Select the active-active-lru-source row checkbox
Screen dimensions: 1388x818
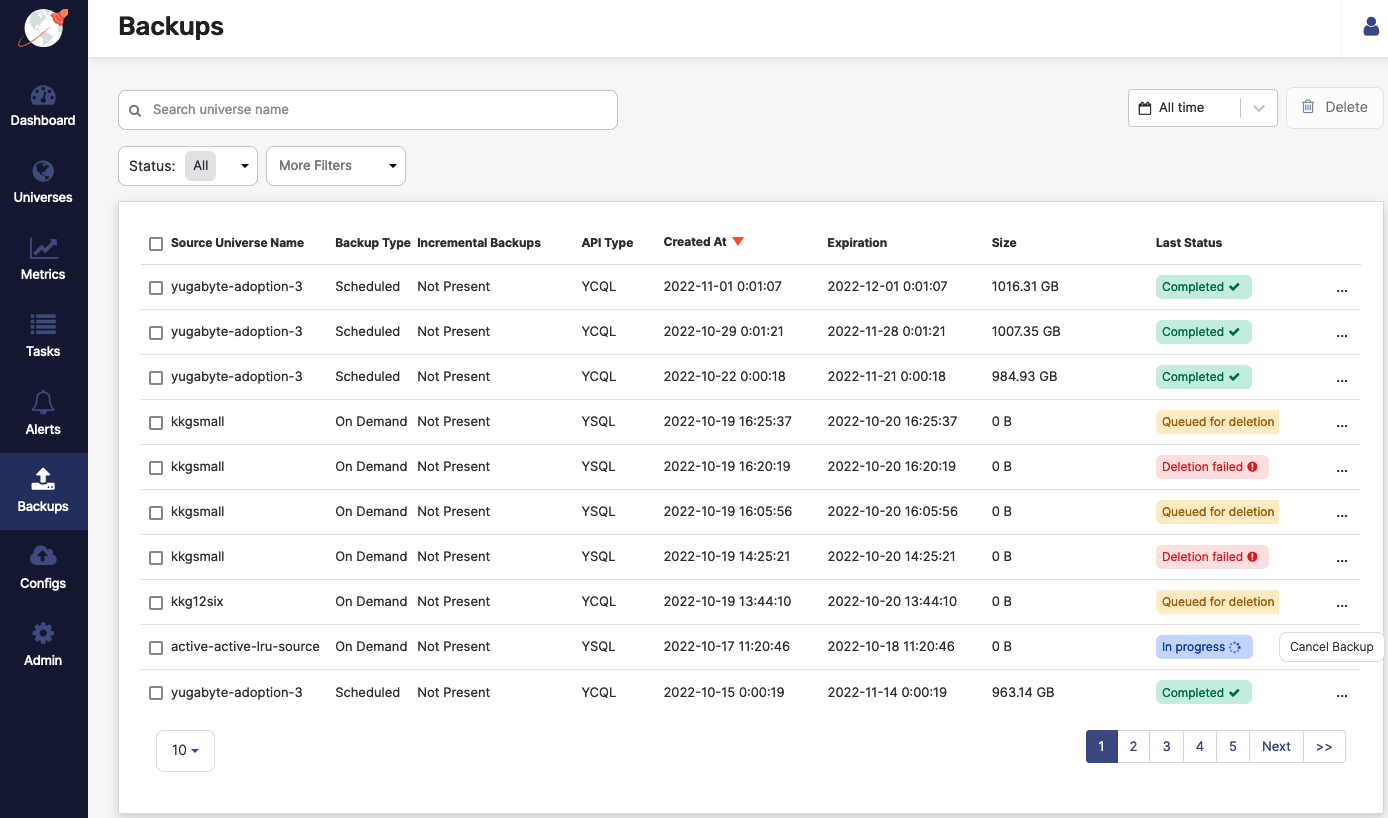[156, 648]
